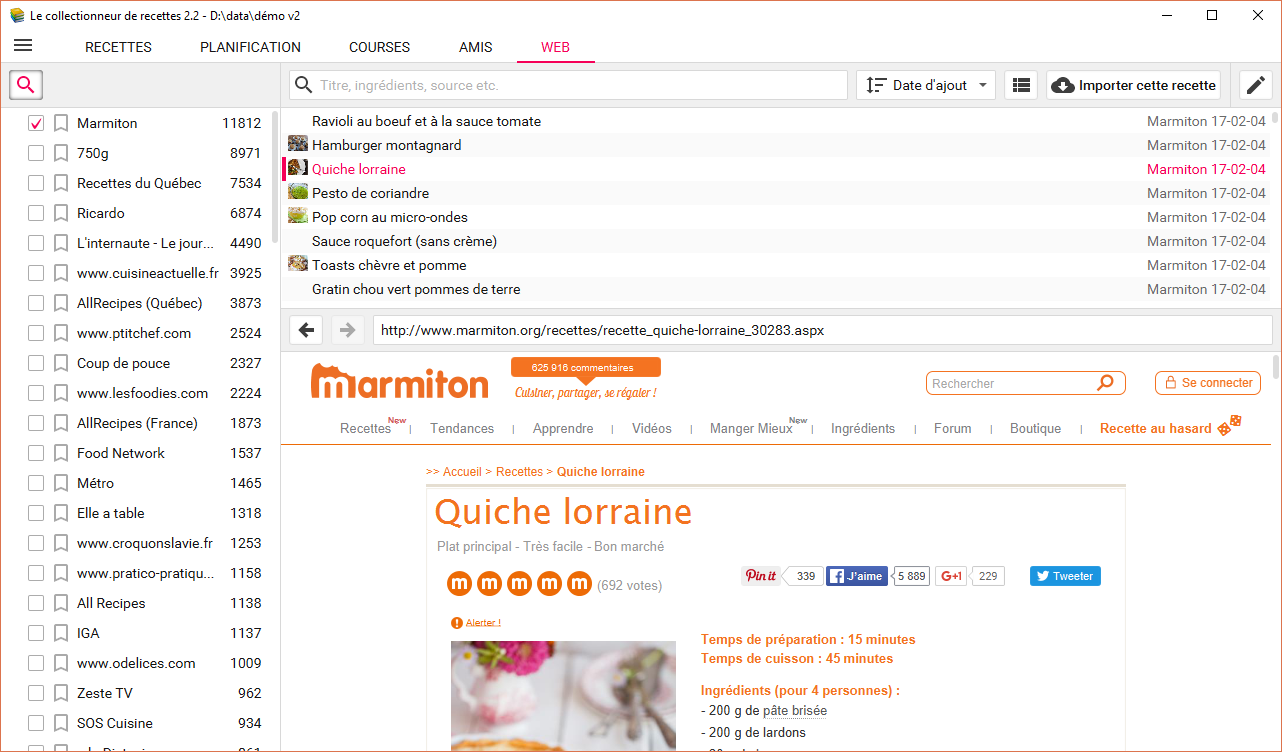Open the list view mode icon
Viewport: 1282px width, 752px height.
pyautogui.click(x=1021, y=85)
